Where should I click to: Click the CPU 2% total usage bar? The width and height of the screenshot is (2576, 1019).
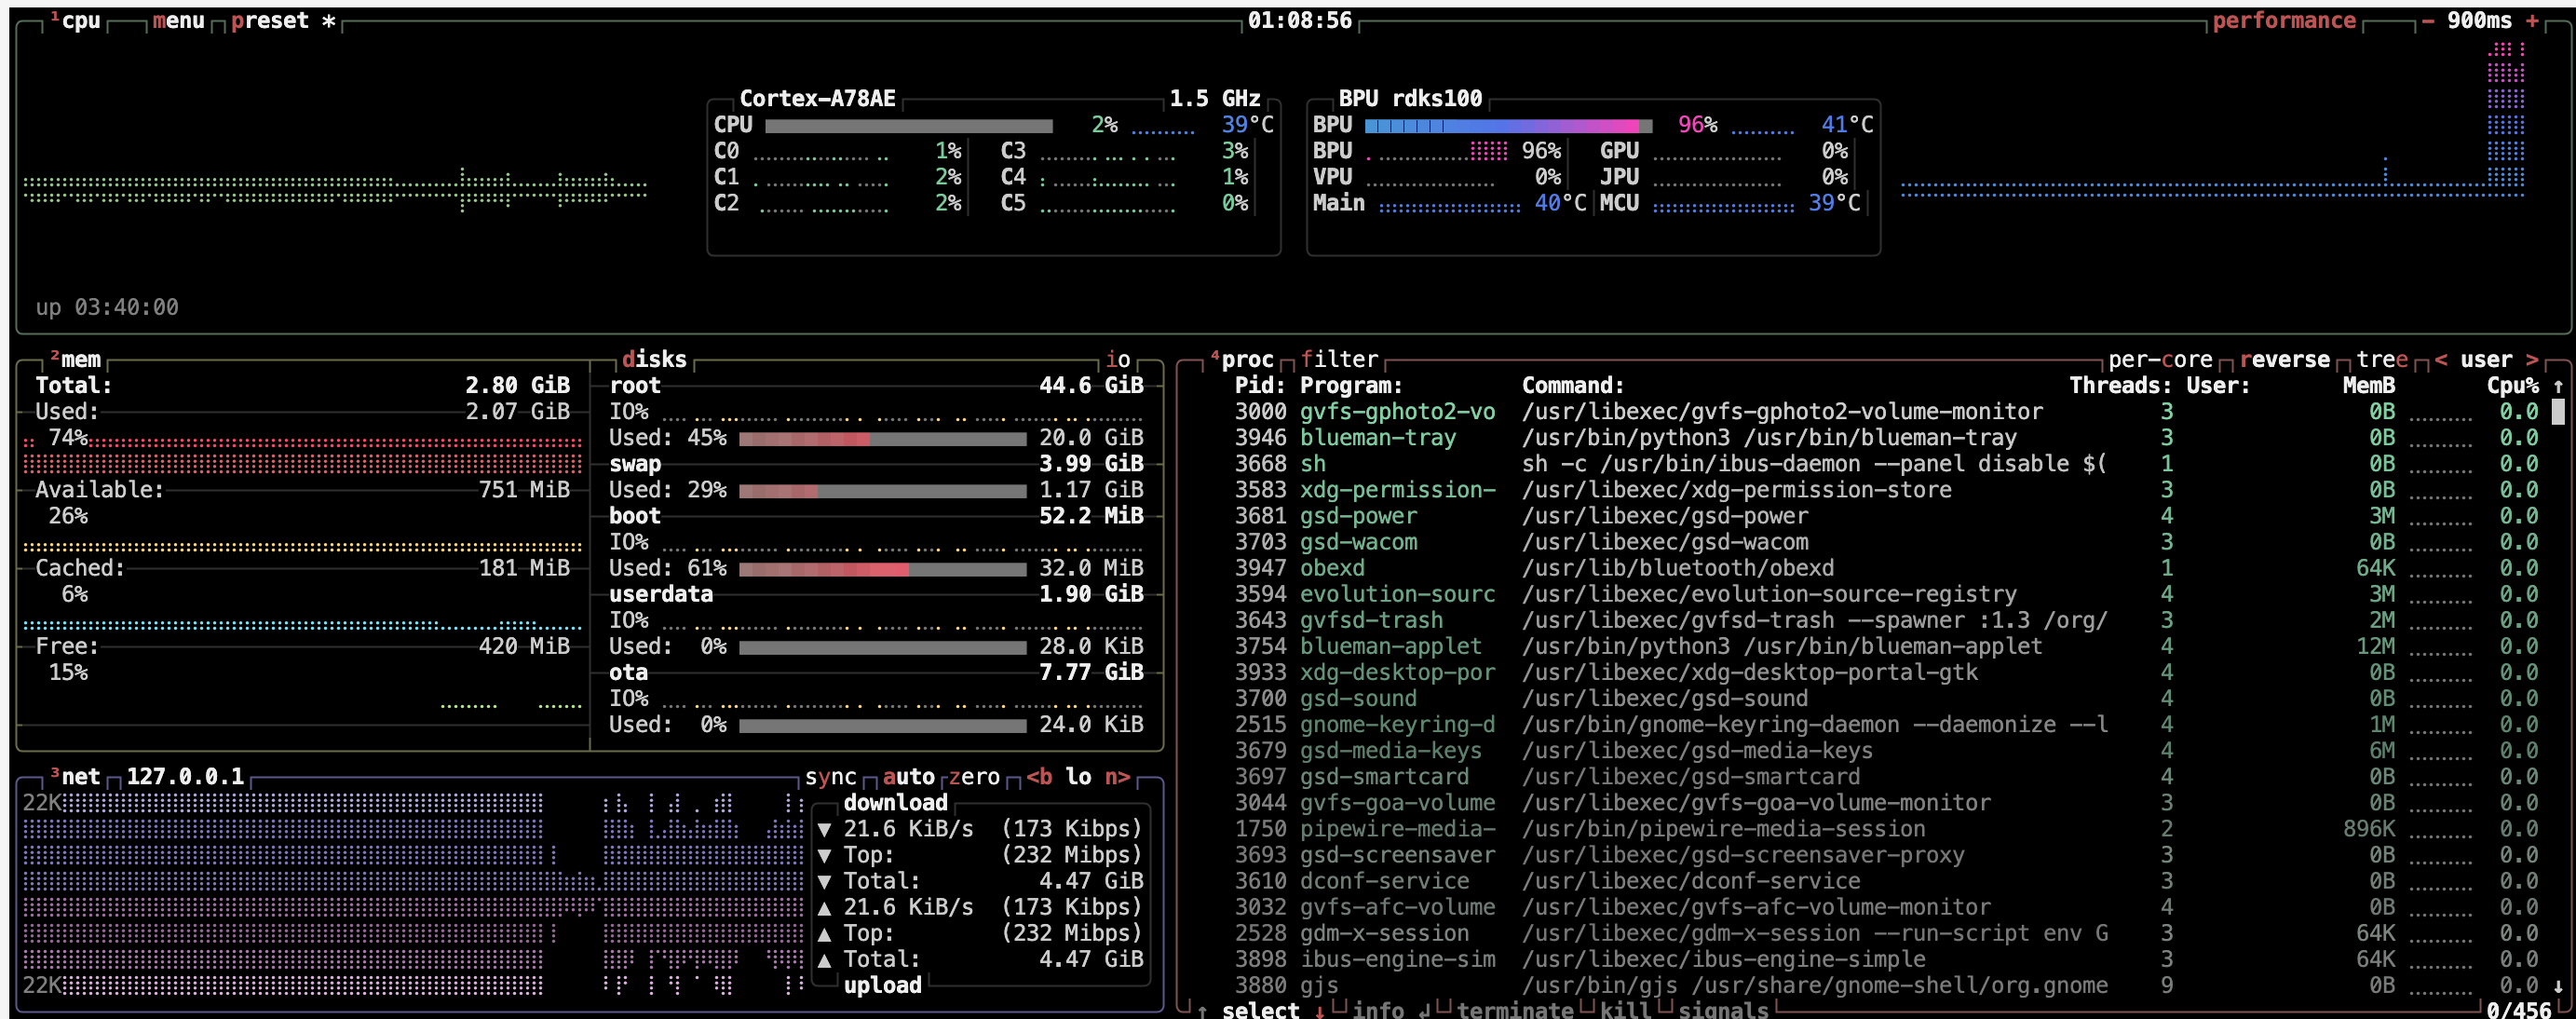pyautogui.click(x=908, y=125)
